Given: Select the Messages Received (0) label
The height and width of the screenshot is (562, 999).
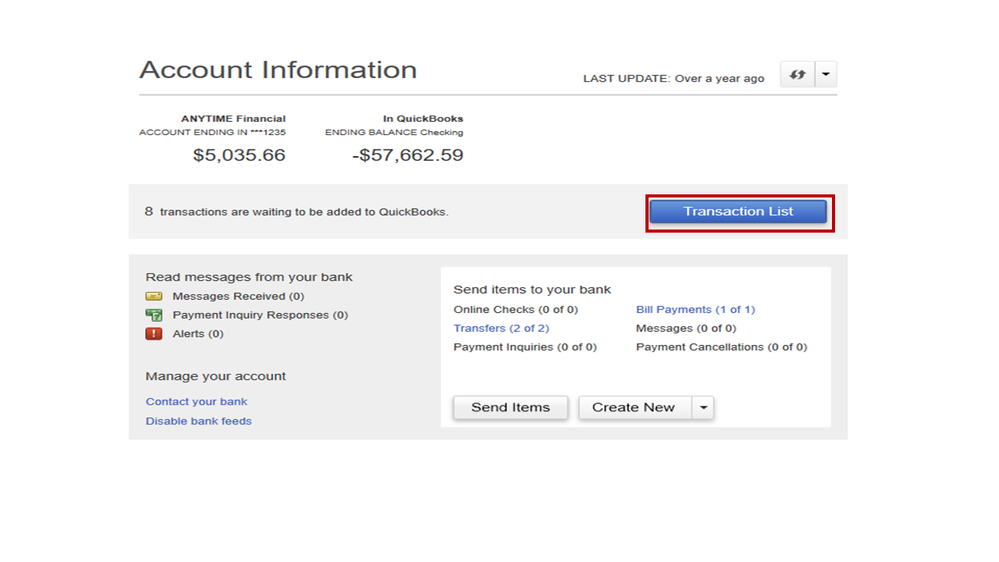Looking at the screenshot, I should tap(238, 297).
